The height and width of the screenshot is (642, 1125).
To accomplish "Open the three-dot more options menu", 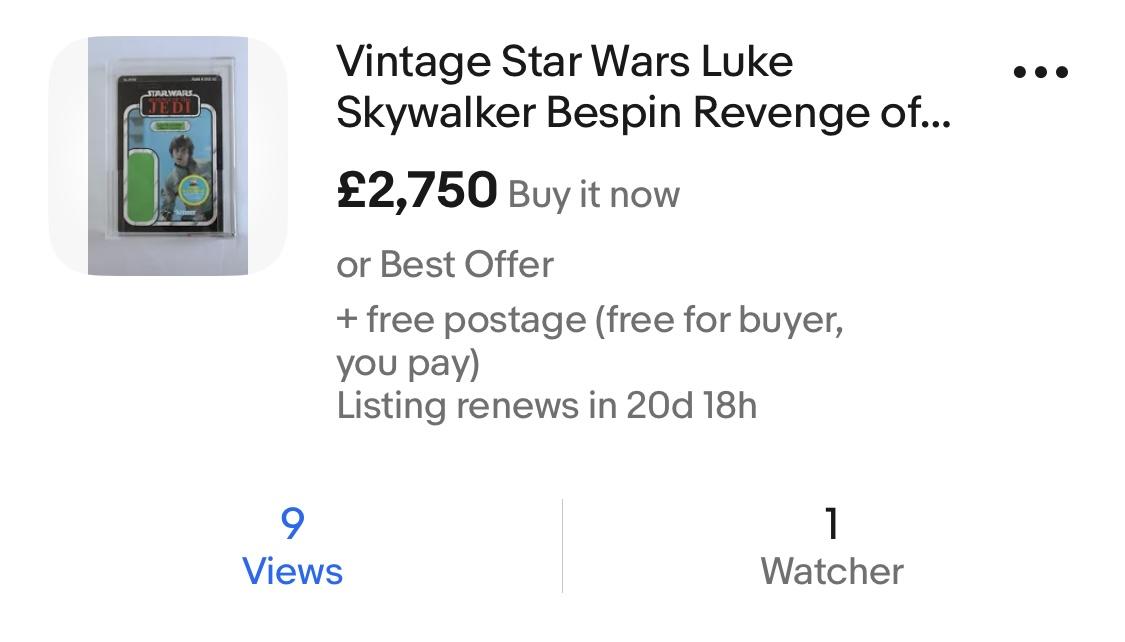I will tap(1040, 72).
